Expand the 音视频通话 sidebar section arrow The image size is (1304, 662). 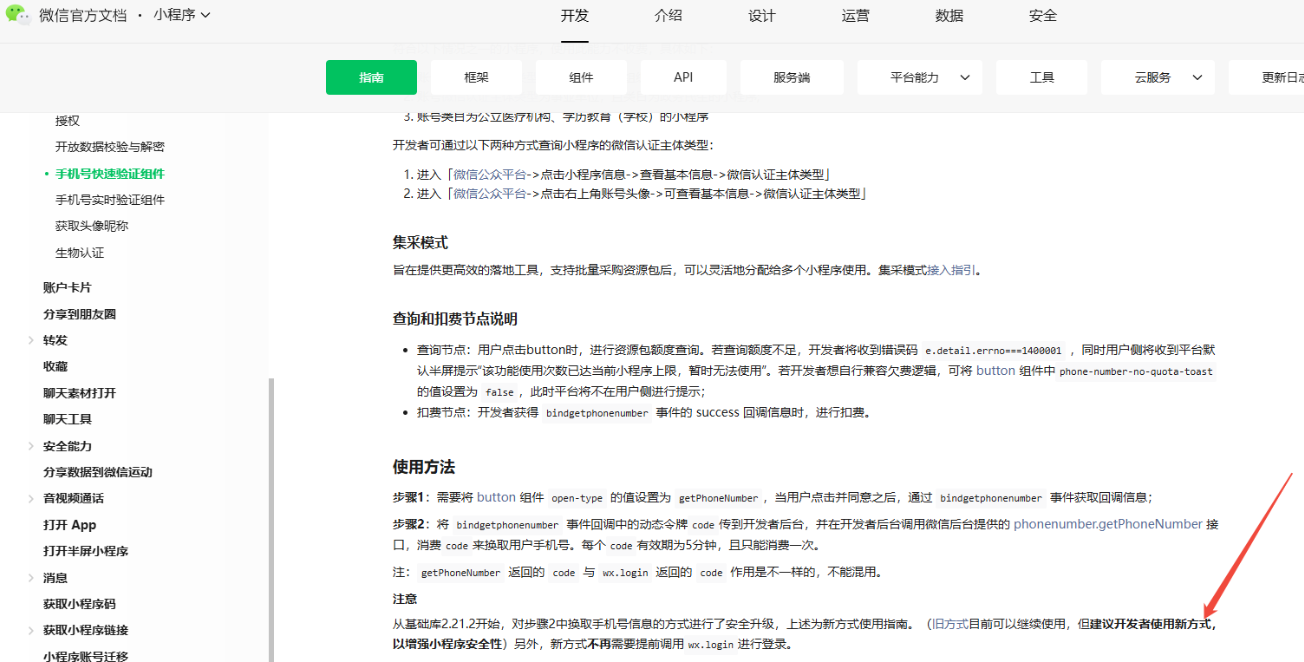(x=31, y=498)
